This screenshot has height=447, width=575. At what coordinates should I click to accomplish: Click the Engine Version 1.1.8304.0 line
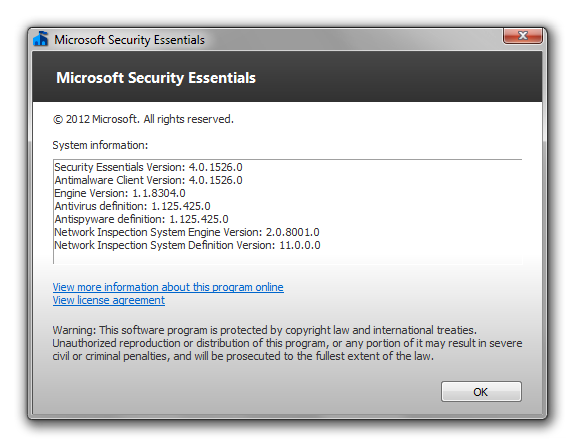120,193
